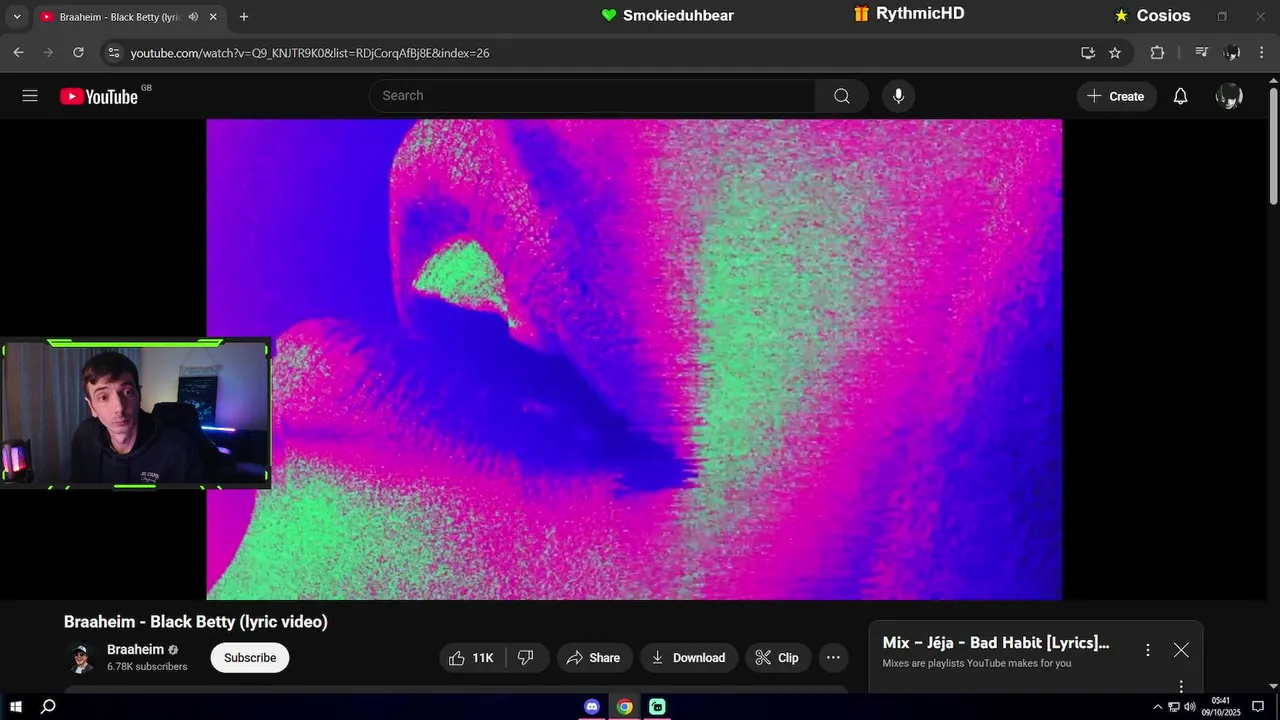Dislike the video with thumbs down
The width and height of the screenshot is (1280, 720).
pyautogui.click(x=526, y=657)
